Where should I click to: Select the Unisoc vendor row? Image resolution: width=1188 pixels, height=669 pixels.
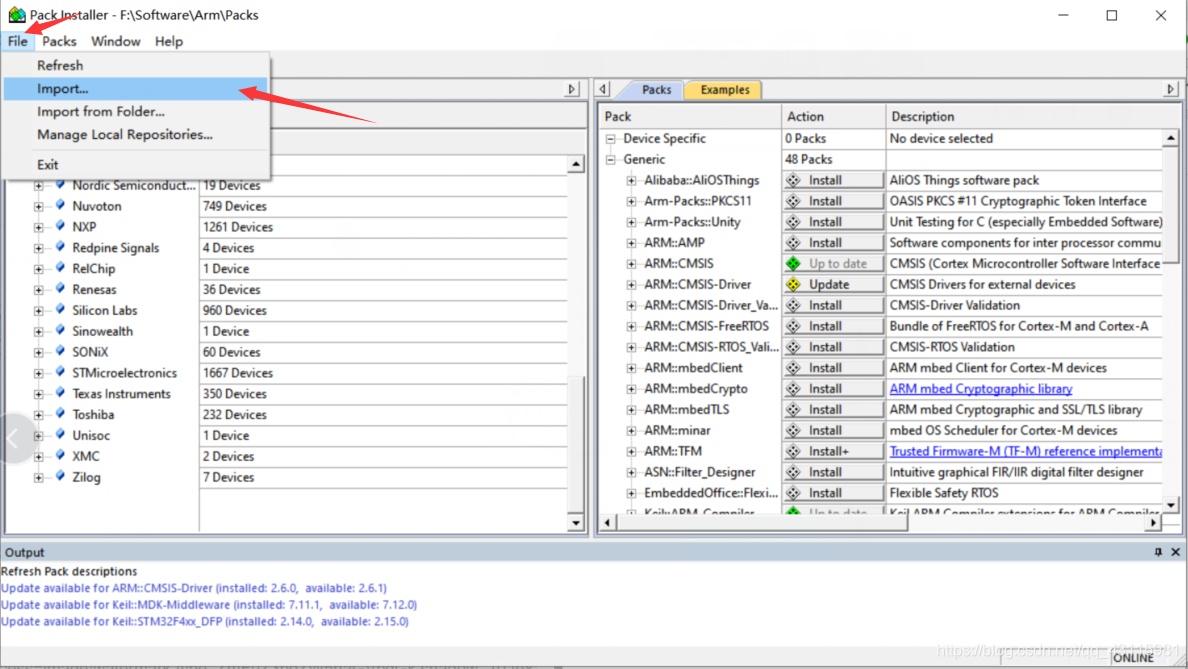(x=91, y=436)
